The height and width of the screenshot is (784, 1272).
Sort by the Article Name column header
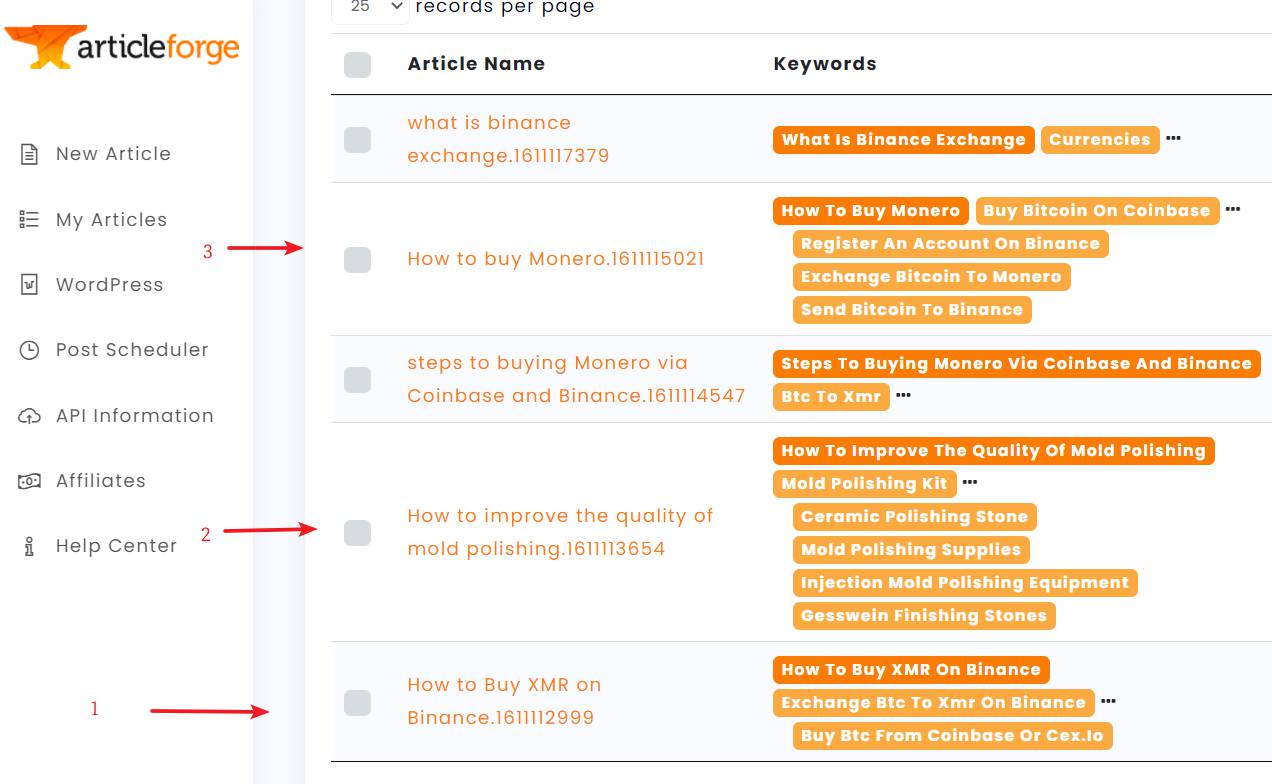(x=476, y=64)
